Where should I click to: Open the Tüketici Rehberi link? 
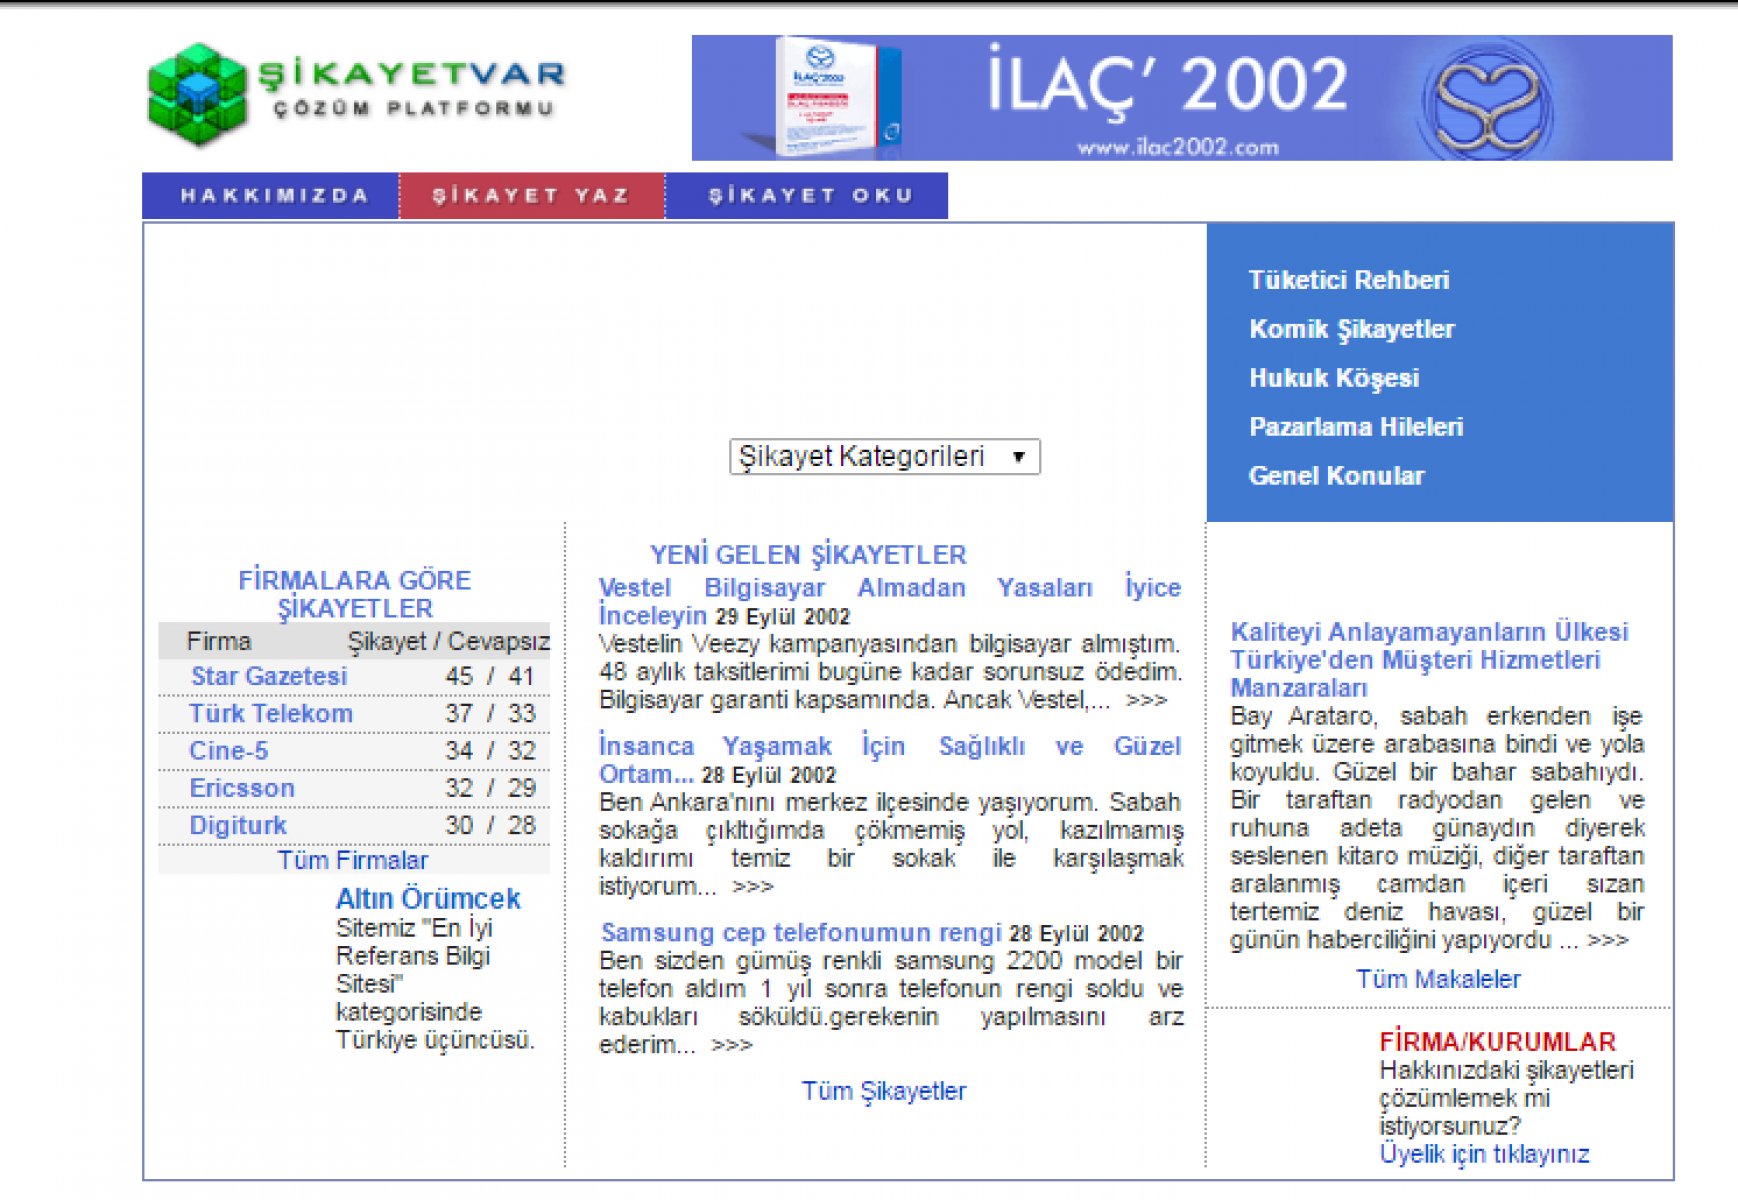1348,280
